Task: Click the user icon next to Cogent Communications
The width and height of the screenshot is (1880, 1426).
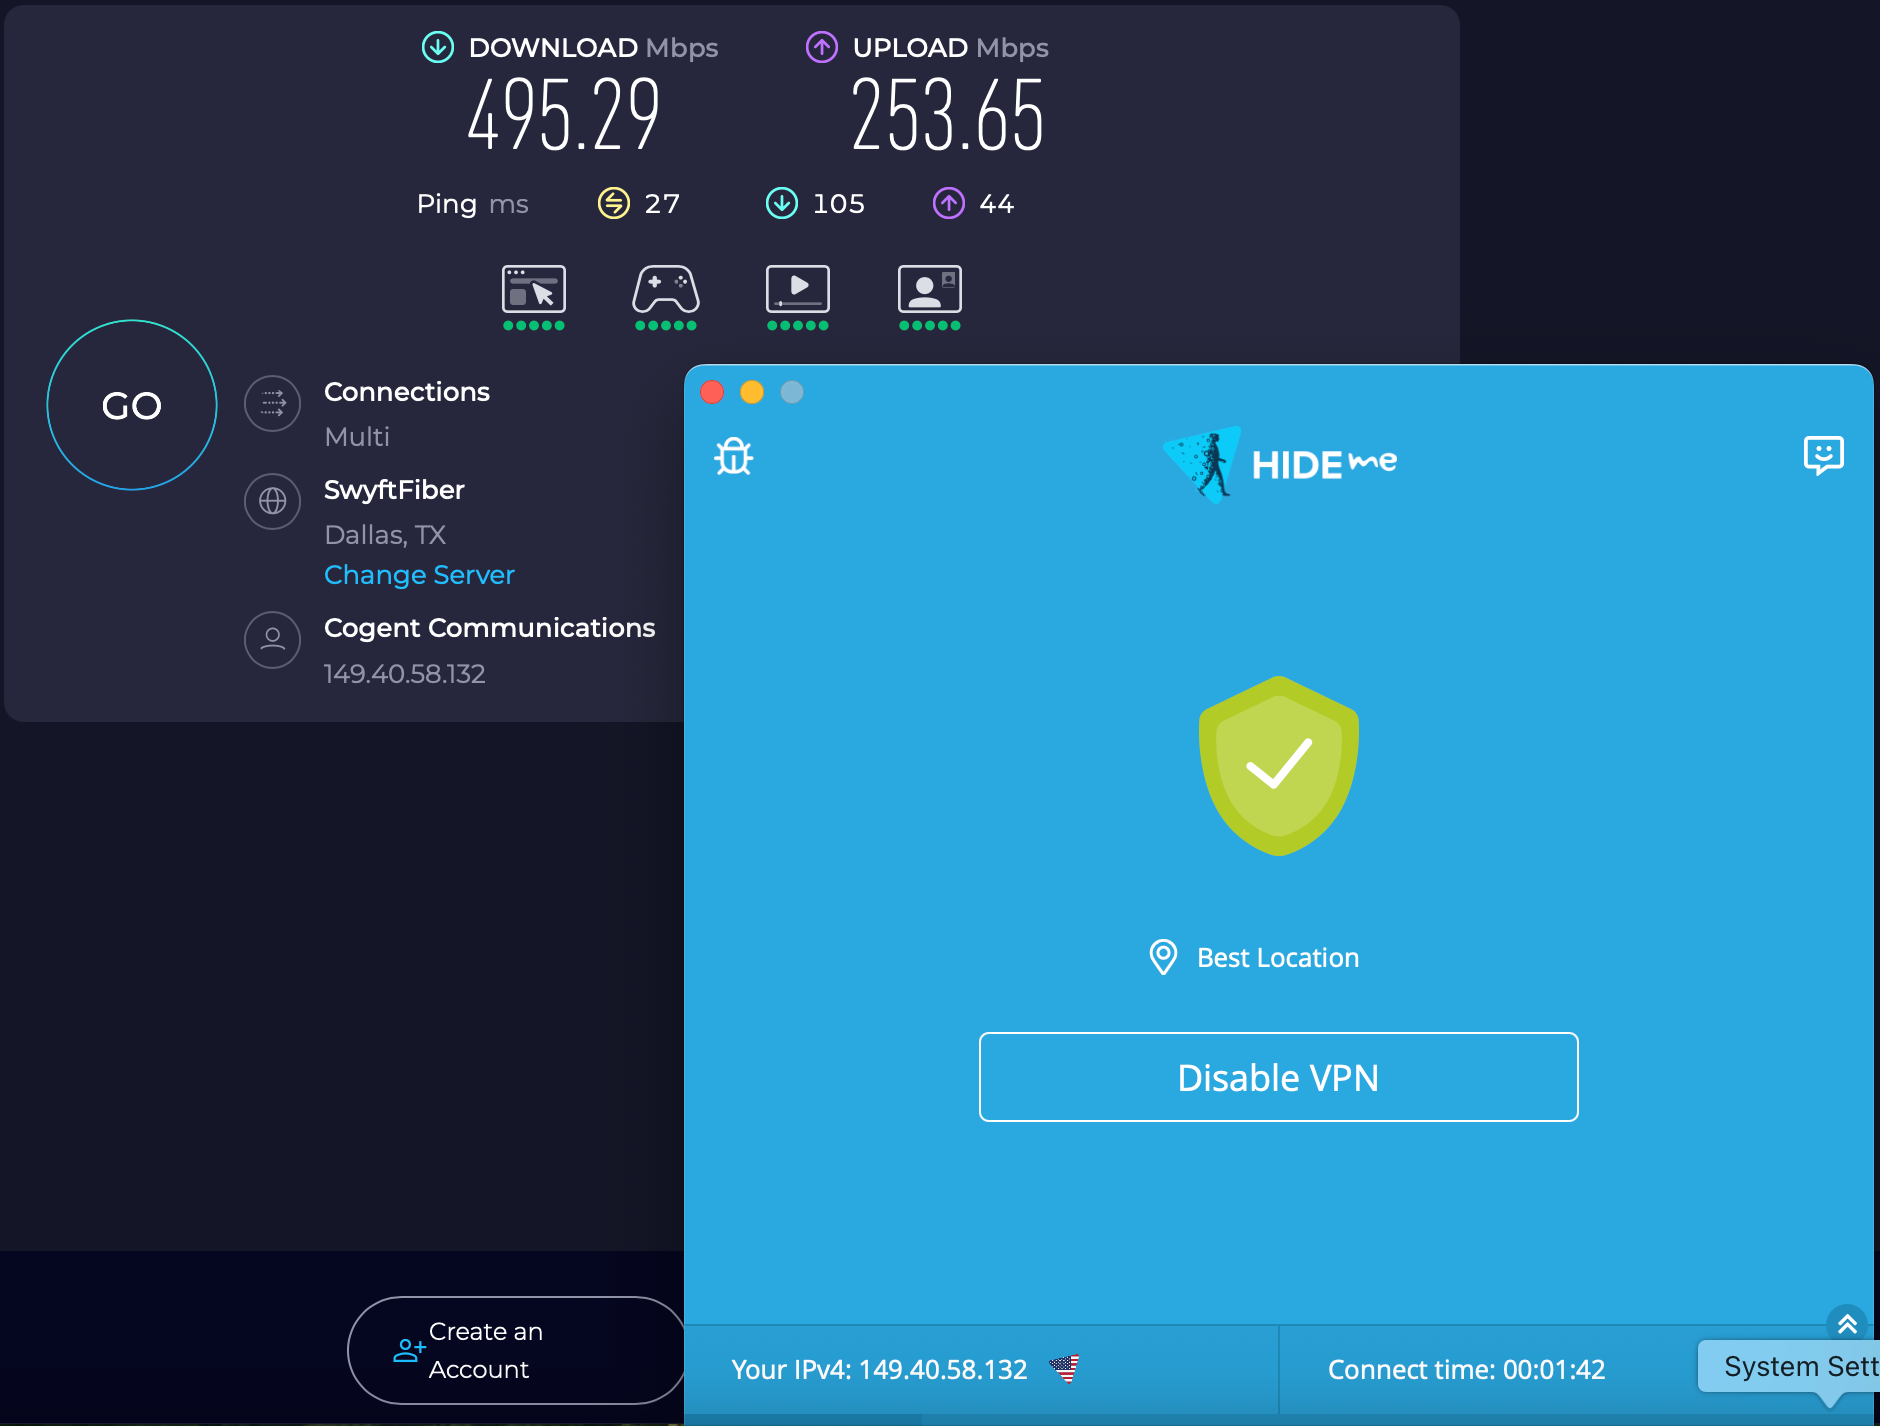Action: click(x=272, y=639)
